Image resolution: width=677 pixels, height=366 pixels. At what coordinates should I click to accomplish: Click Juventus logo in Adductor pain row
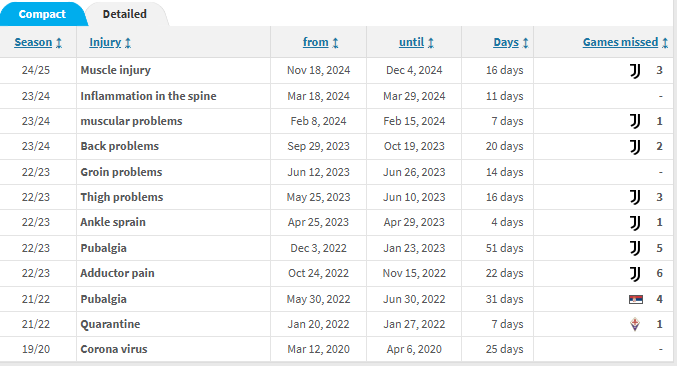point(635,273)
